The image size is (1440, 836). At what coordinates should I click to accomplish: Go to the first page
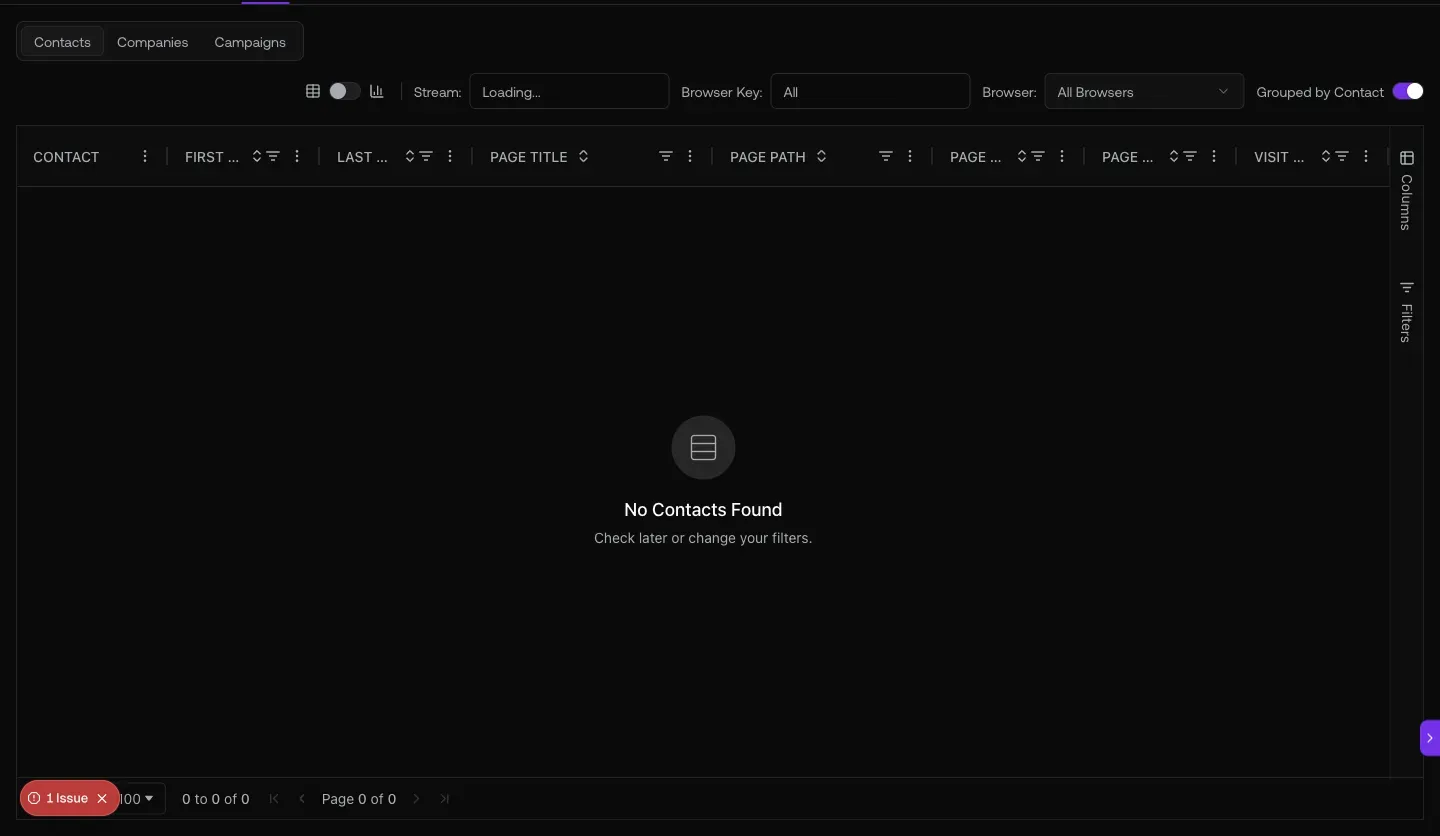pyautogui.click(x=274, y=798)
